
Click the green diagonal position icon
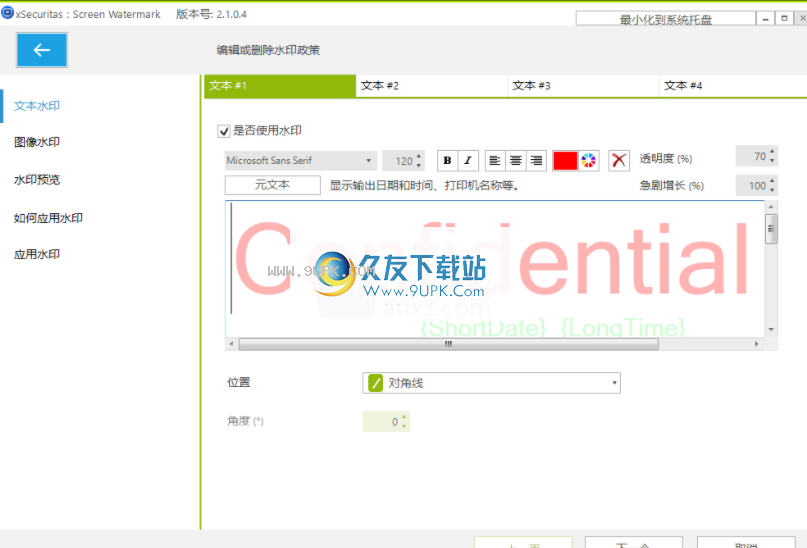pyautogui.click(x=376, y=383)
